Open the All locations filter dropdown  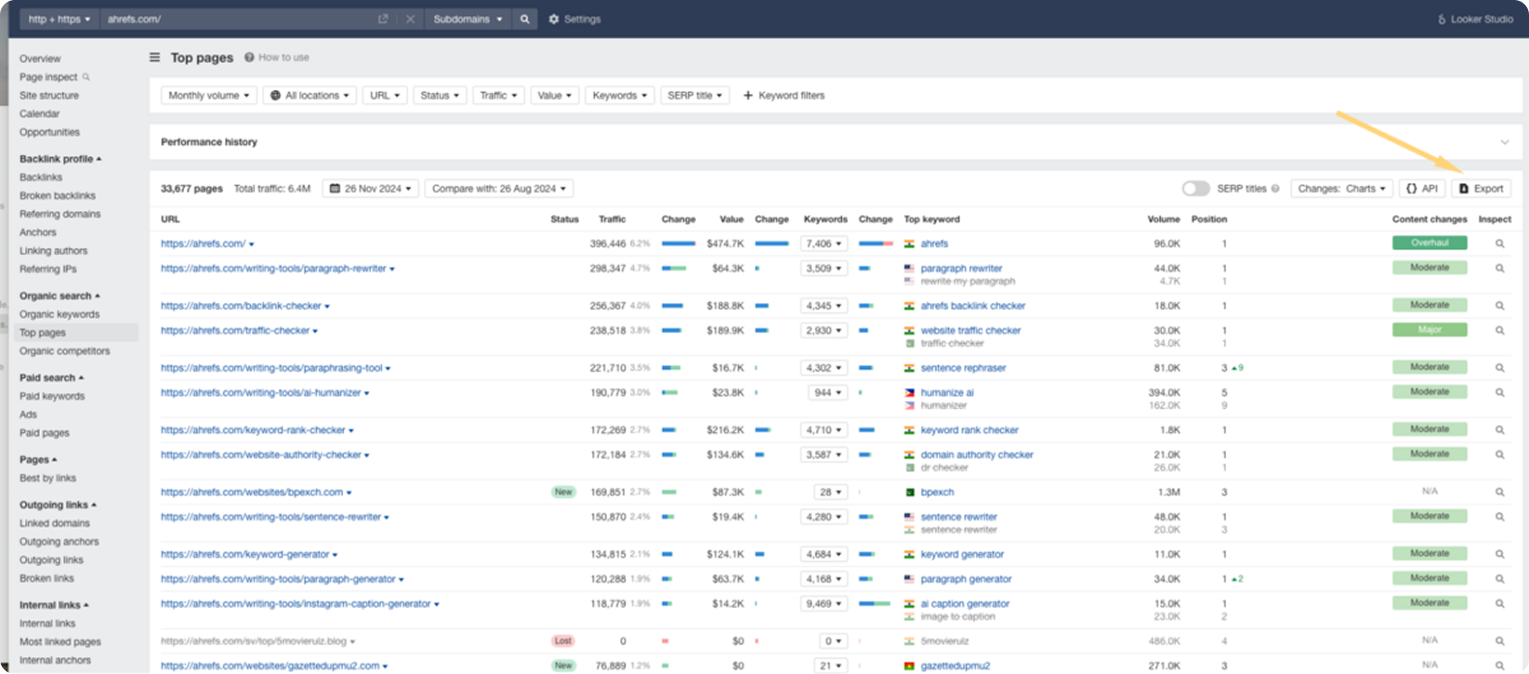tap(310, 96)
